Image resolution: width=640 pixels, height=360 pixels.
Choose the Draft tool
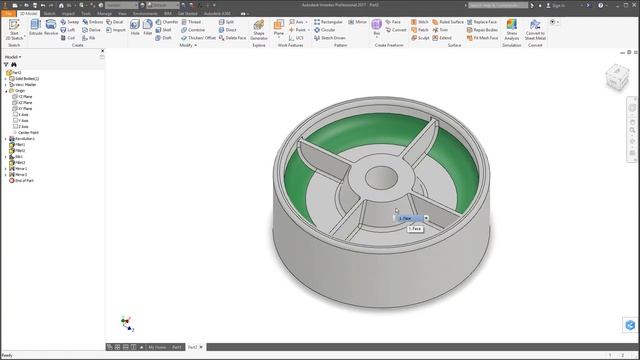tap(163, 38)
